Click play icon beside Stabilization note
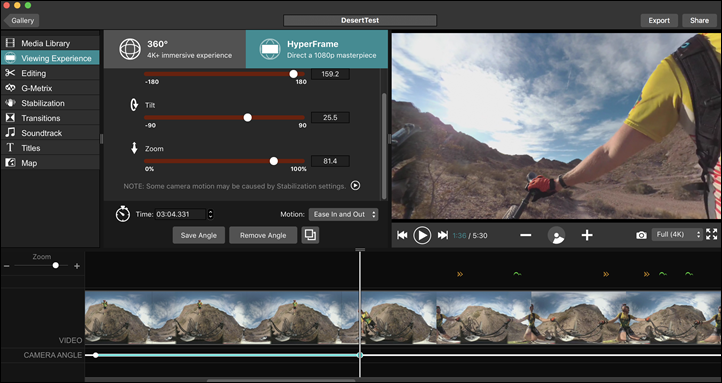The height and width of the screenshot is (383, 722). [355, 186]
